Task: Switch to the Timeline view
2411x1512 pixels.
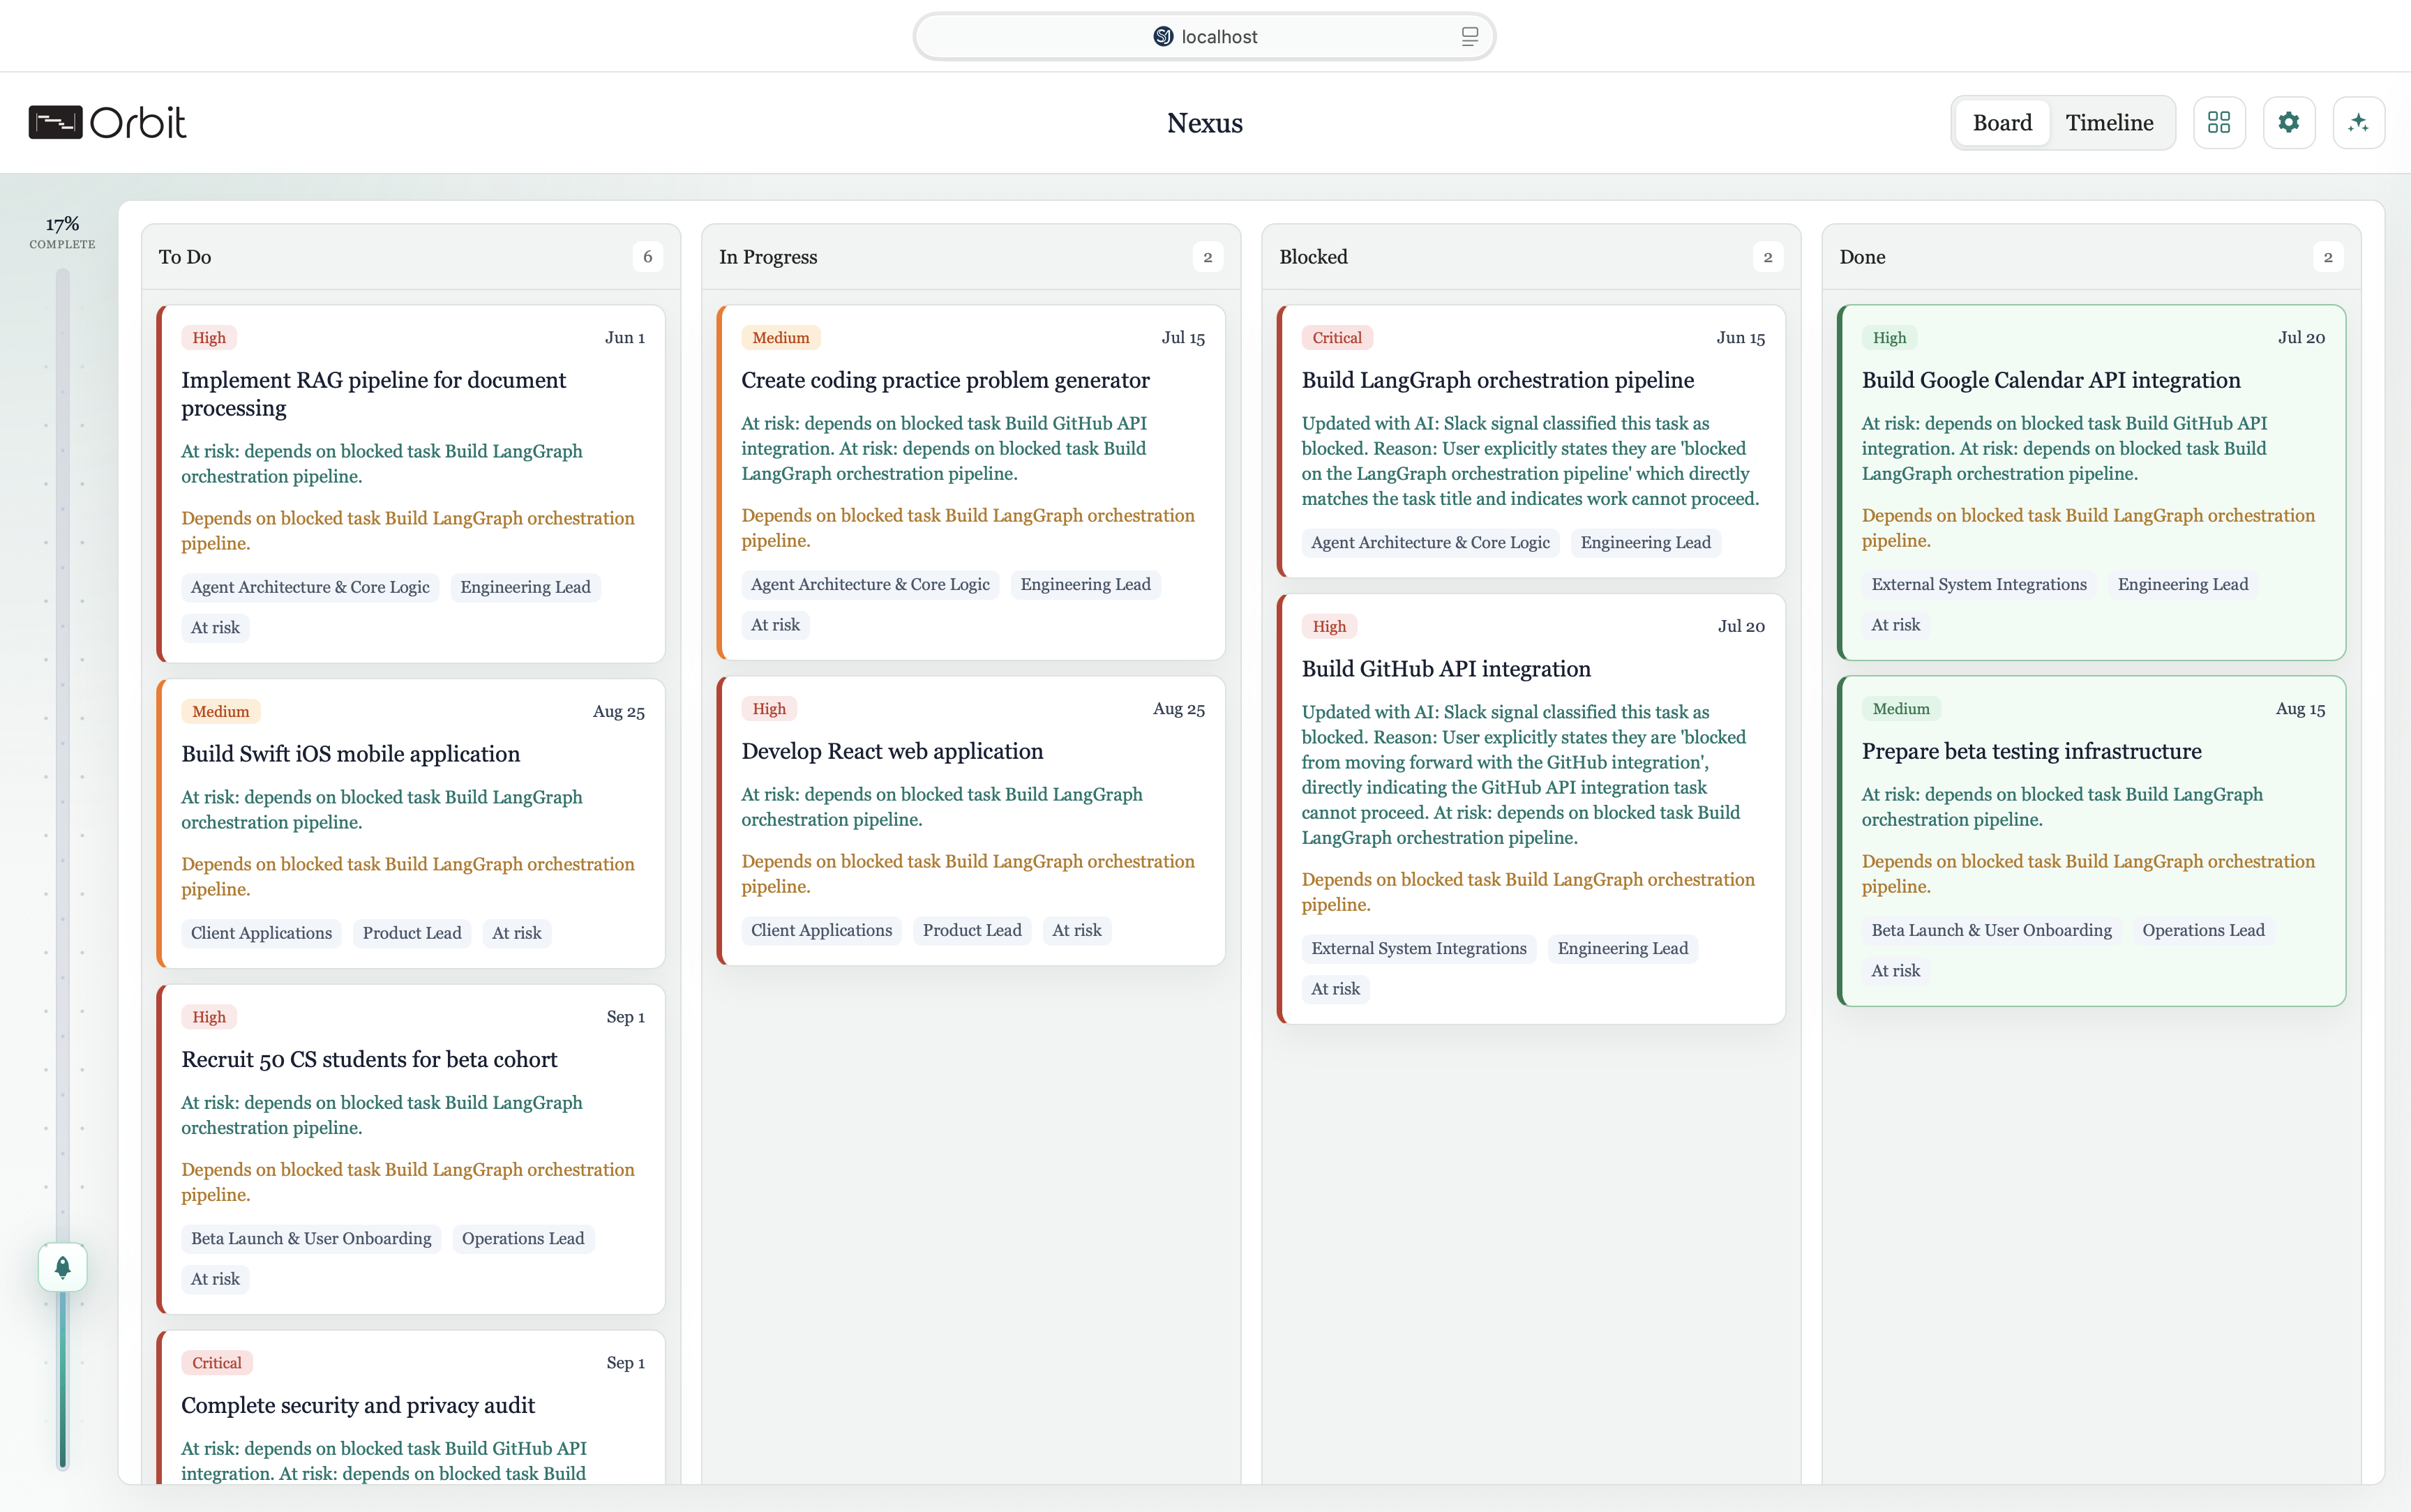Action: [2109, 122]
